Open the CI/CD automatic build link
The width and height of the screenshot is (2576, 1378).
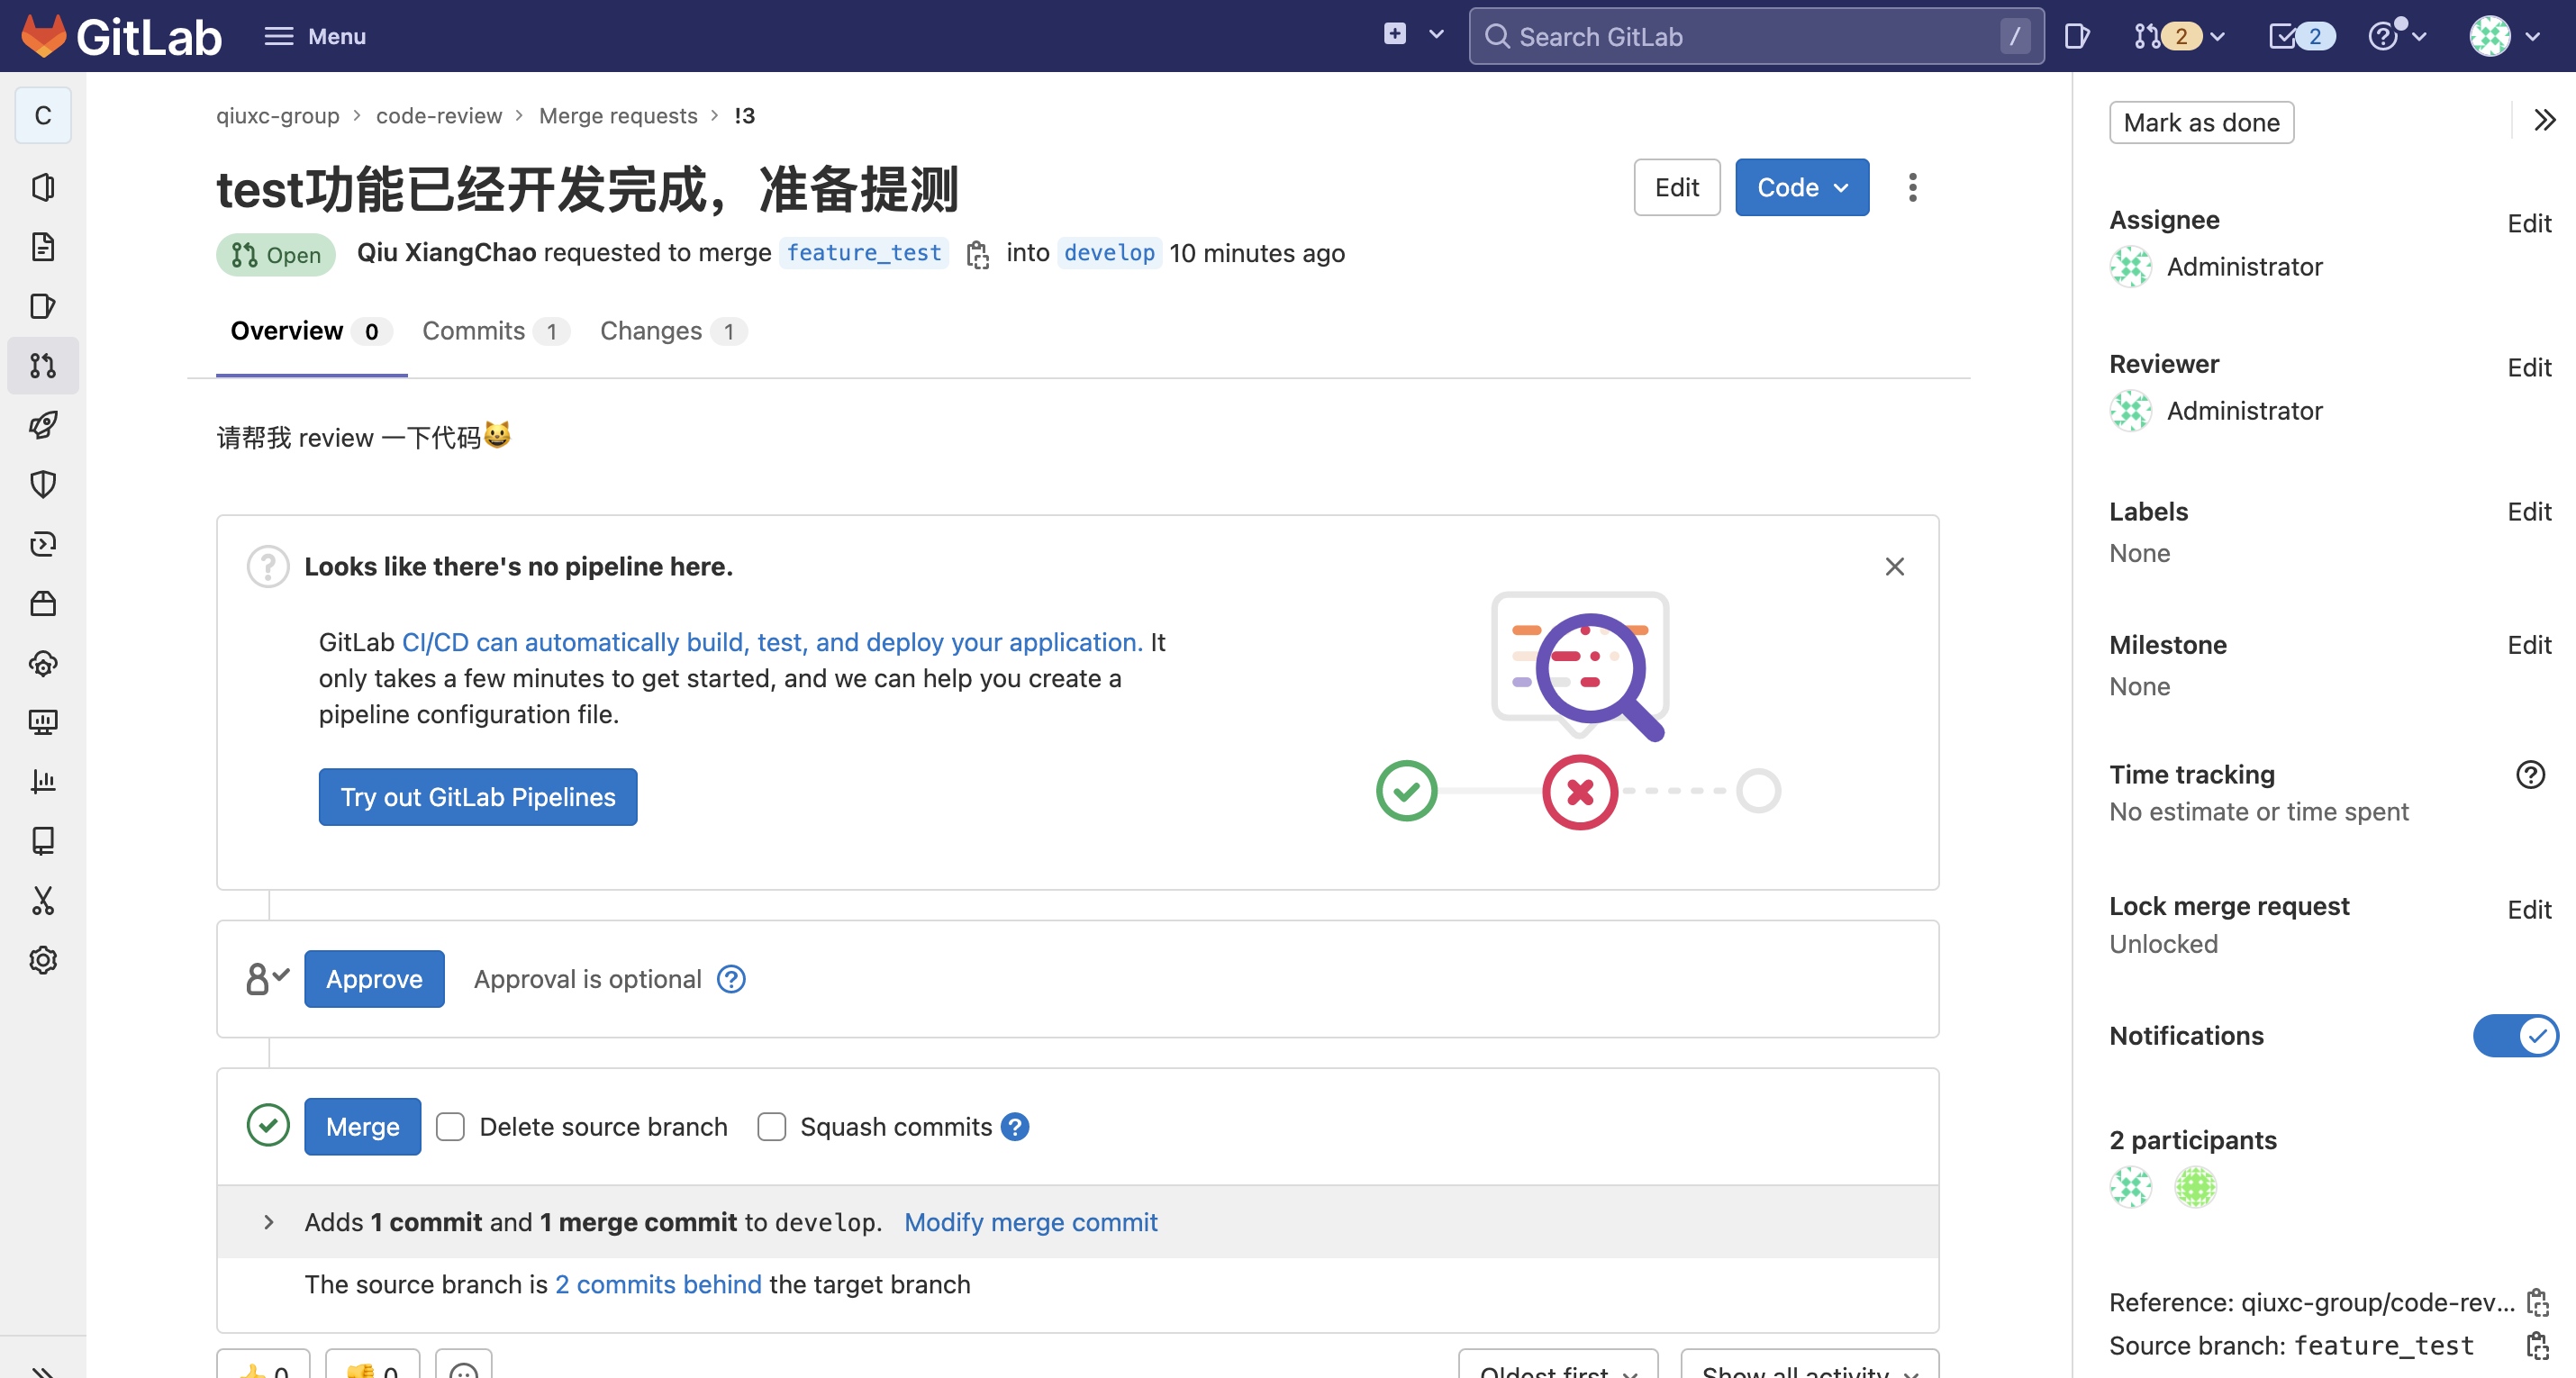(772, 642)
